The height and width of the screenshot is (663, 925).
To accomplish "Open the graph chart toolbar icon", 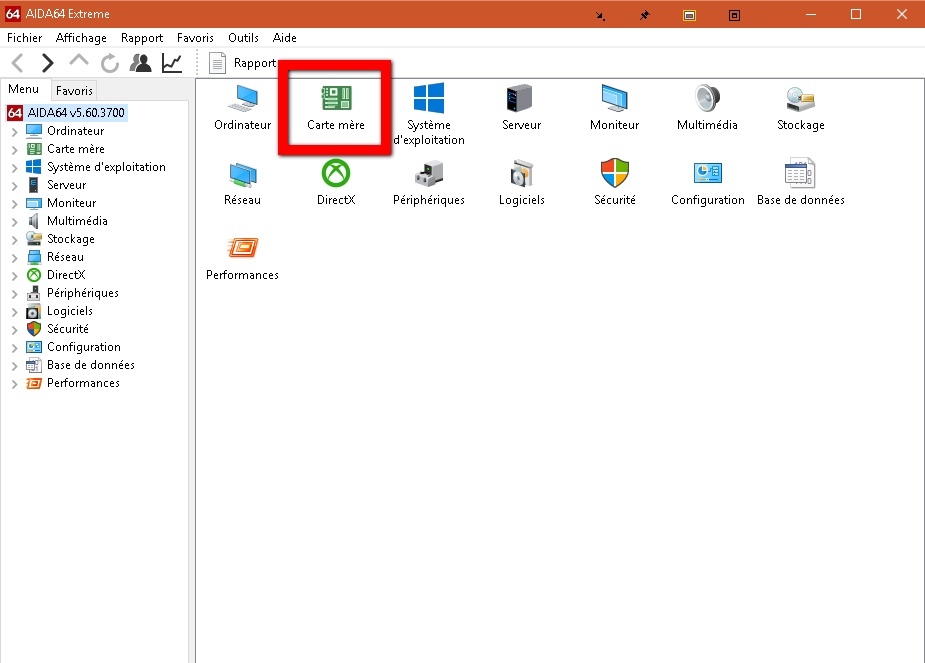I will click(x=172, y=63).
